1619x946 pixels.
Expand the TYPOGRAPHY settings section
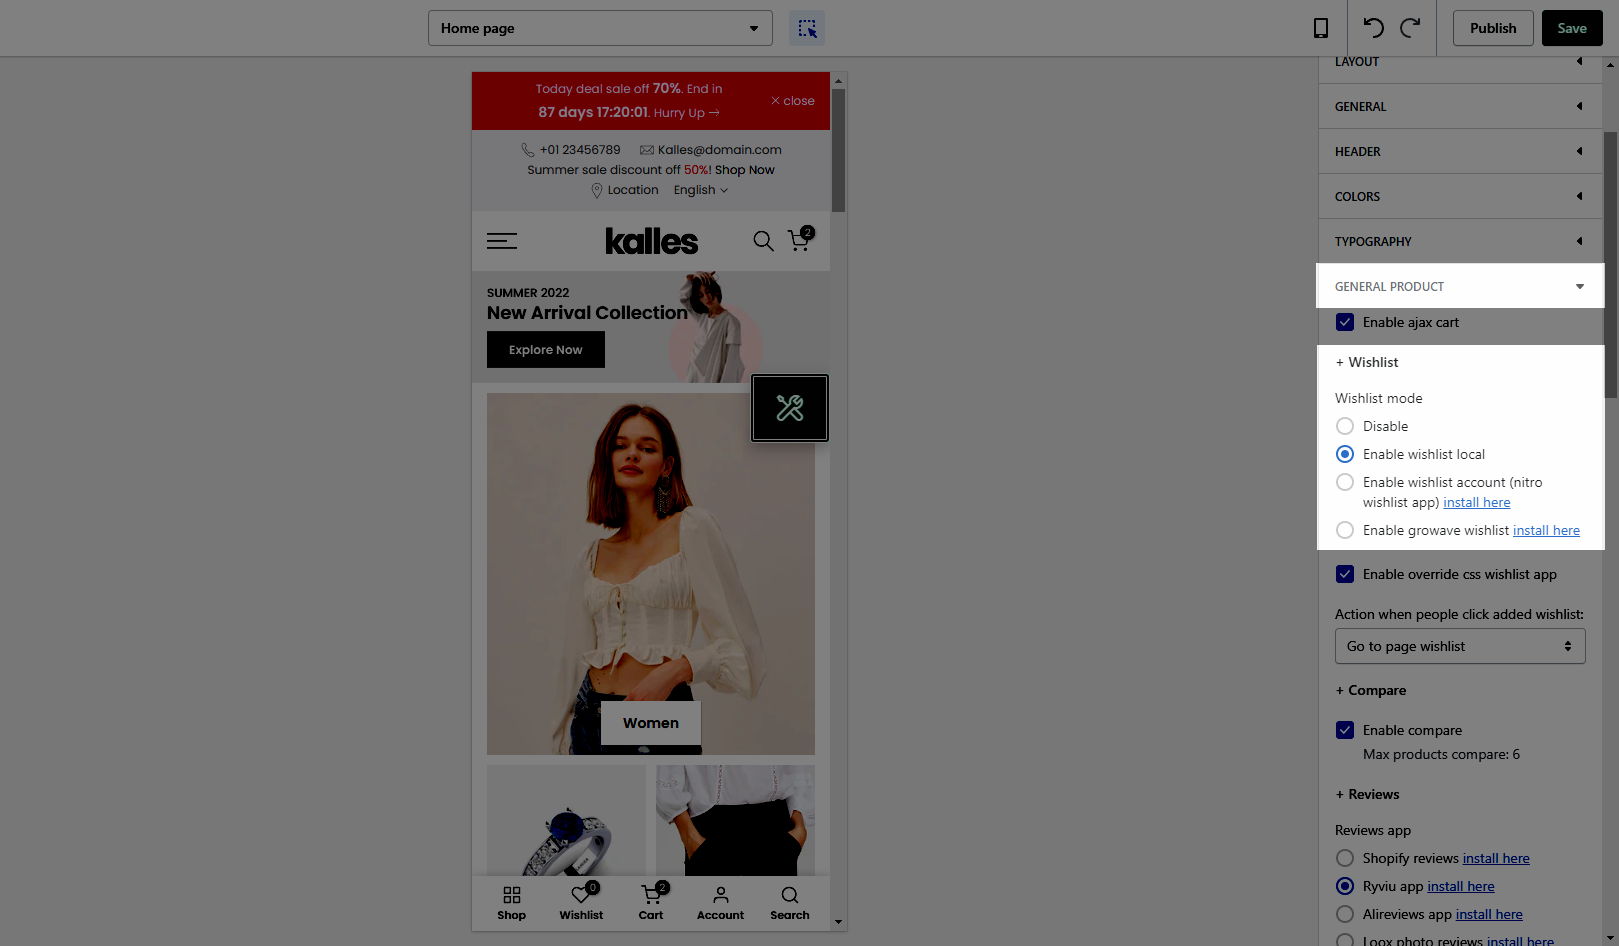coord(1460,241)
